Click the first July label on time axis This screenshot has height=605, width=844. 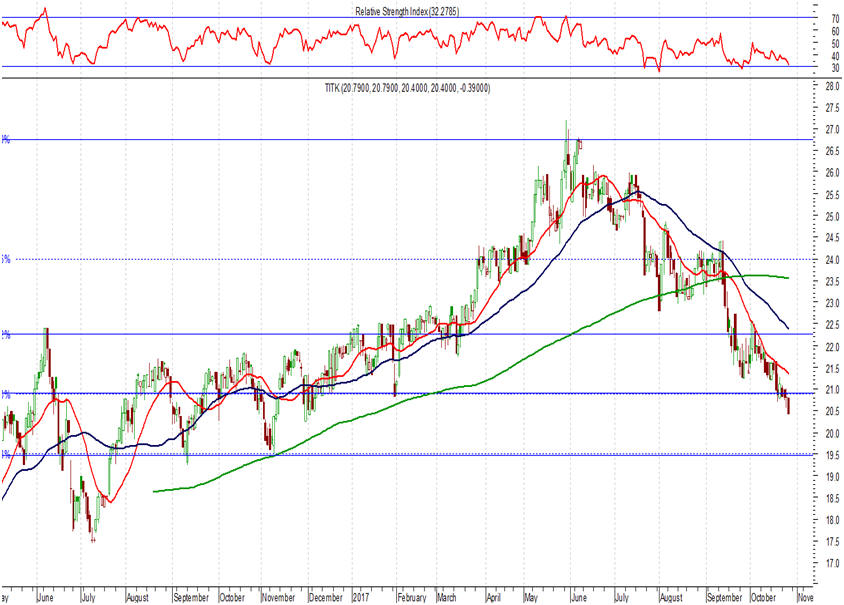point(88,597)
